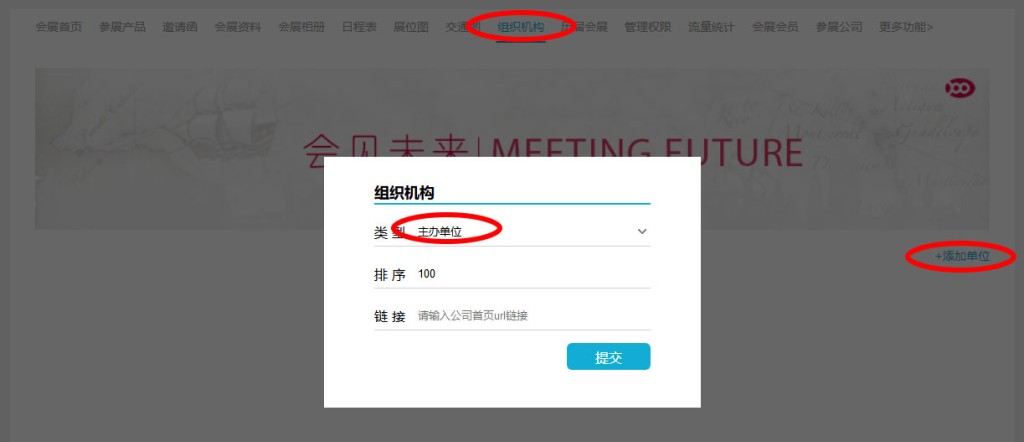Screen dimensions: 1024x442
Task: Open the 会展首页 tab
Action: point(59,27)
